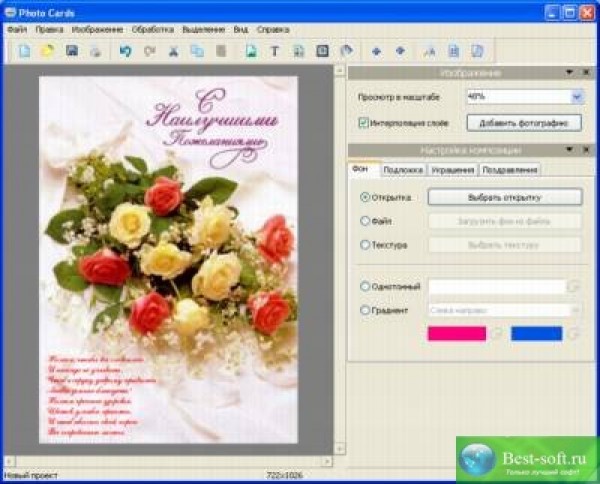Click the Выбрать текстуру button

(x=505, y=245)
